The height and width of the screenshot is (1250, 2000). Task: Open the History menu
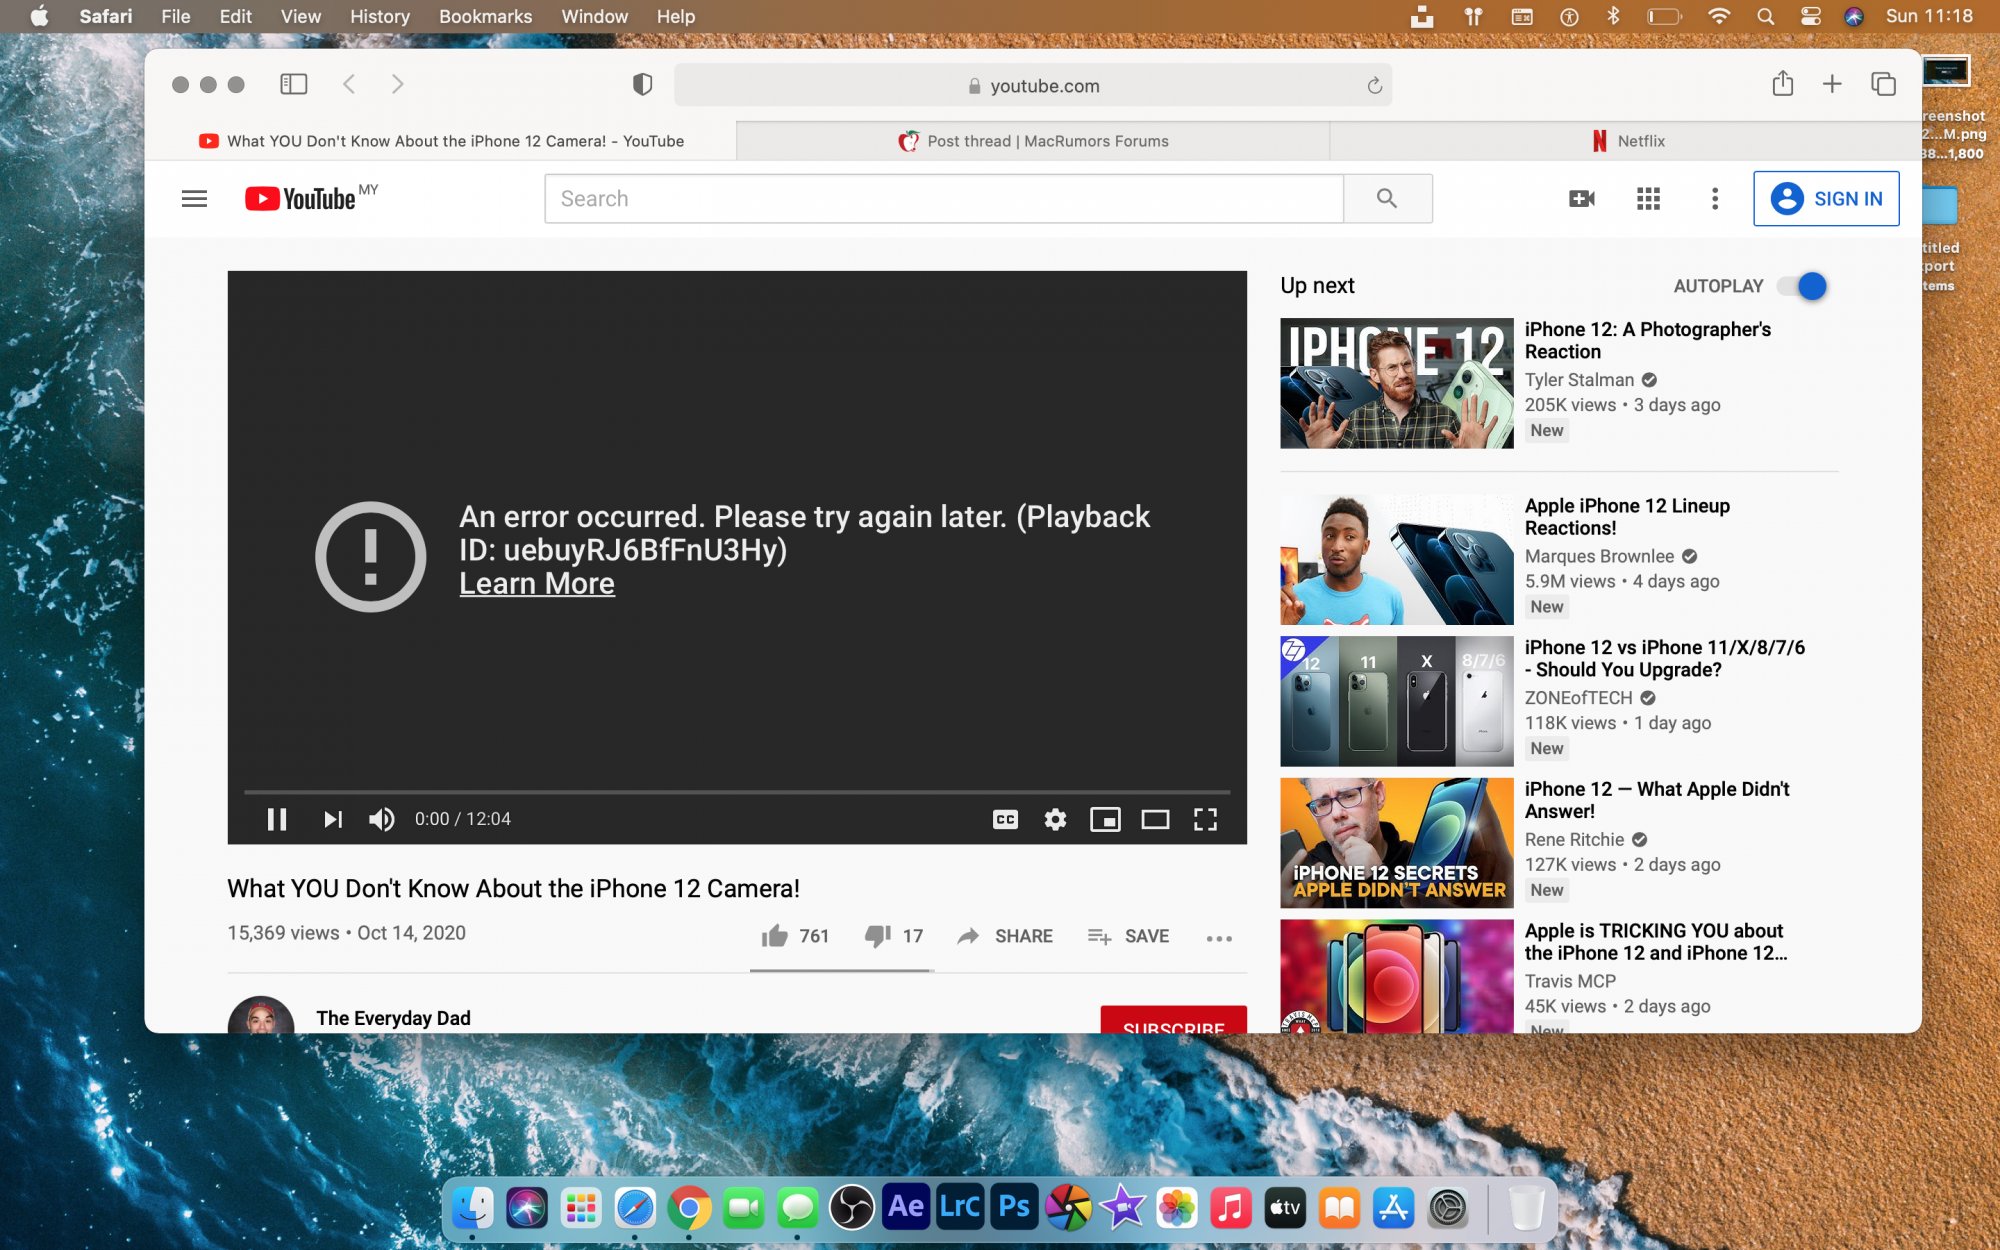tap(379, 16)
